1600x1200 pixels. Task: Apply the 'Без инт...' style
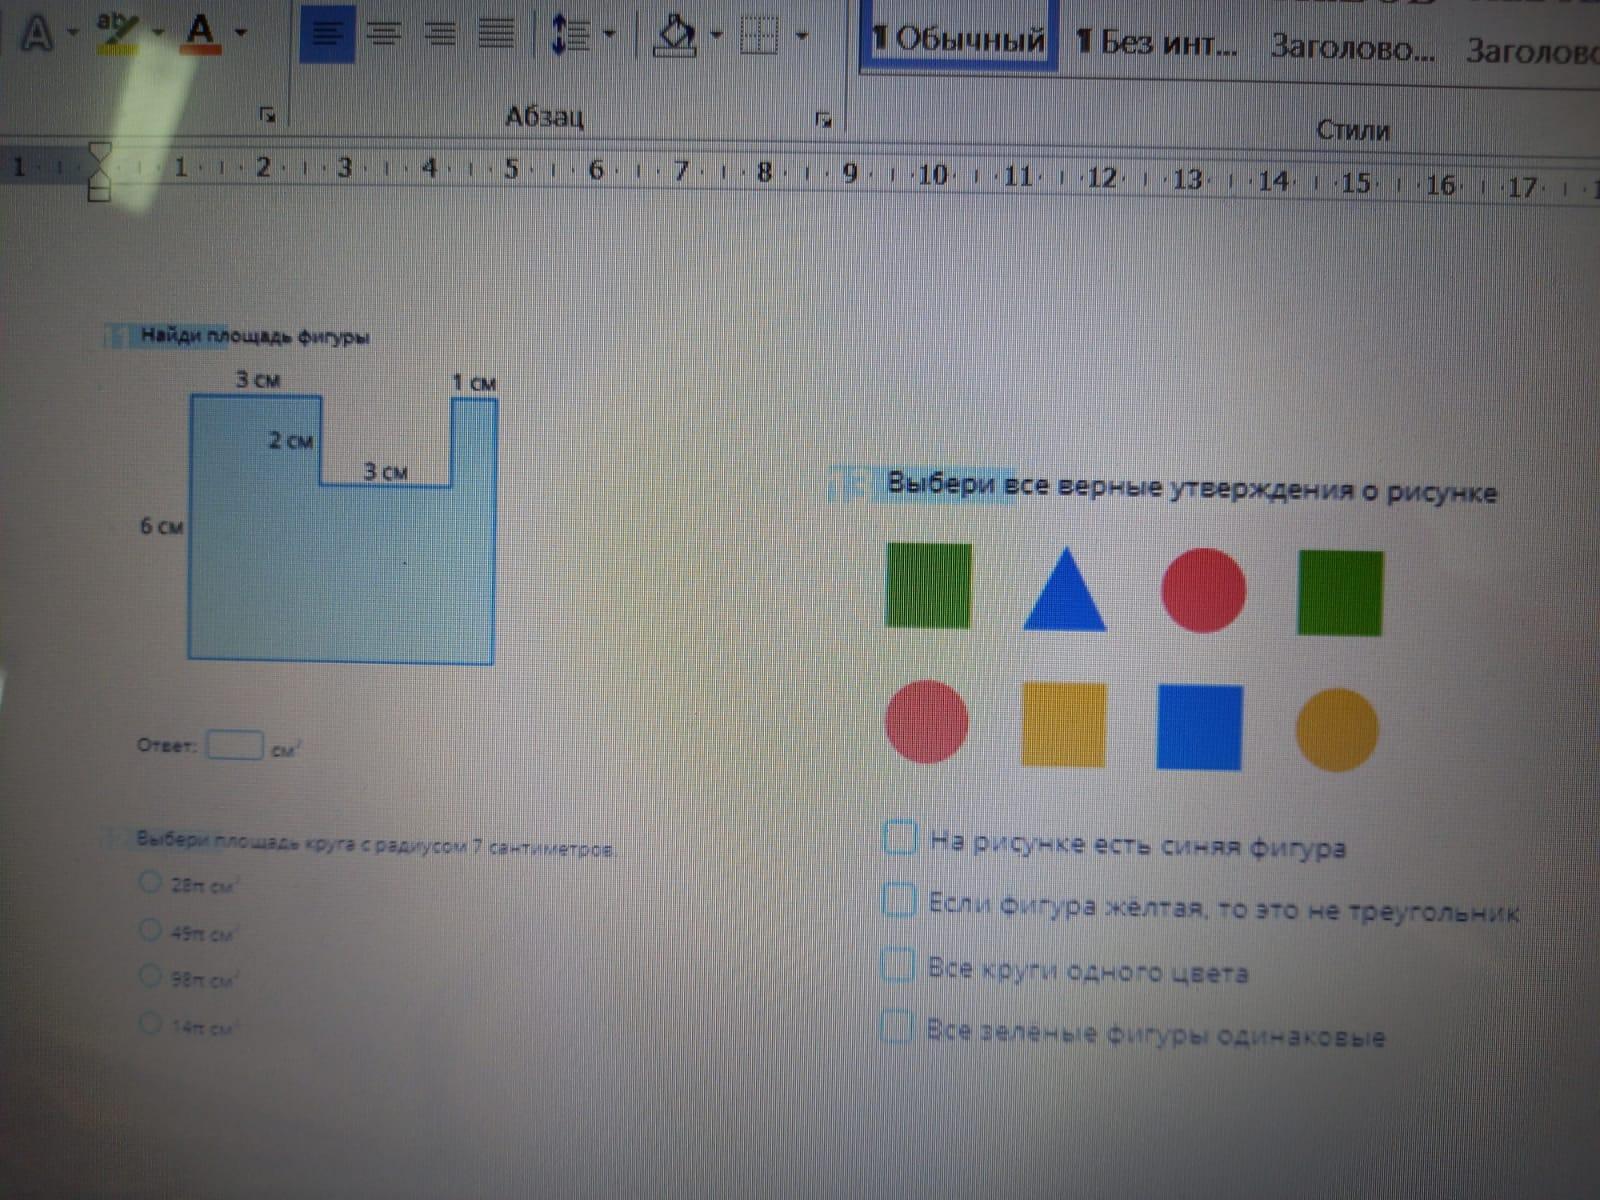1156,42
